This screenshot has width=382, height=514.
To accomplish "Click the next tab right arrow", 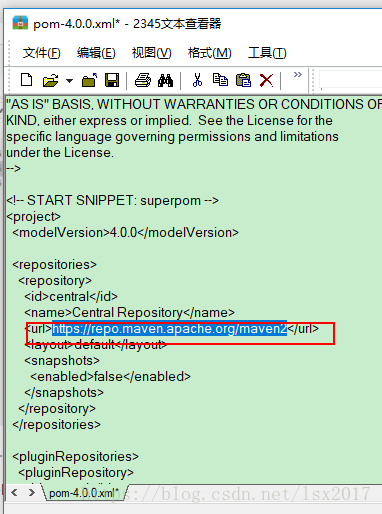I will pyautogui.click(x=31, y=492).
